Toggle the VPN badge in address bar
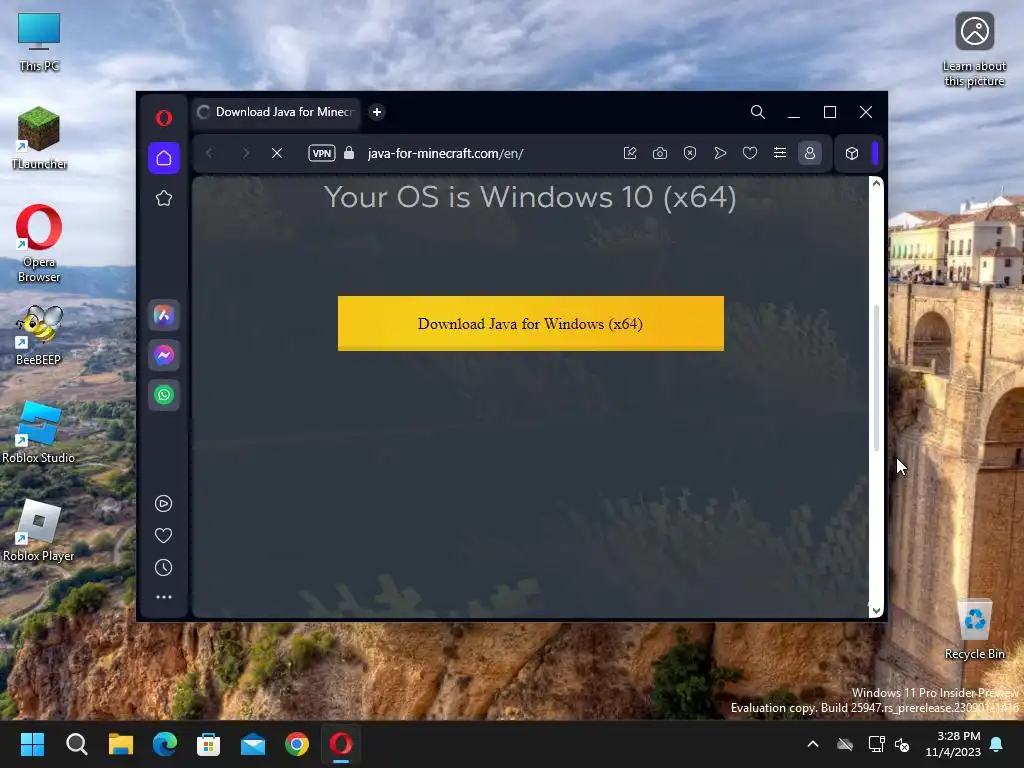The image size is (1024, 768). coord(321,153)
